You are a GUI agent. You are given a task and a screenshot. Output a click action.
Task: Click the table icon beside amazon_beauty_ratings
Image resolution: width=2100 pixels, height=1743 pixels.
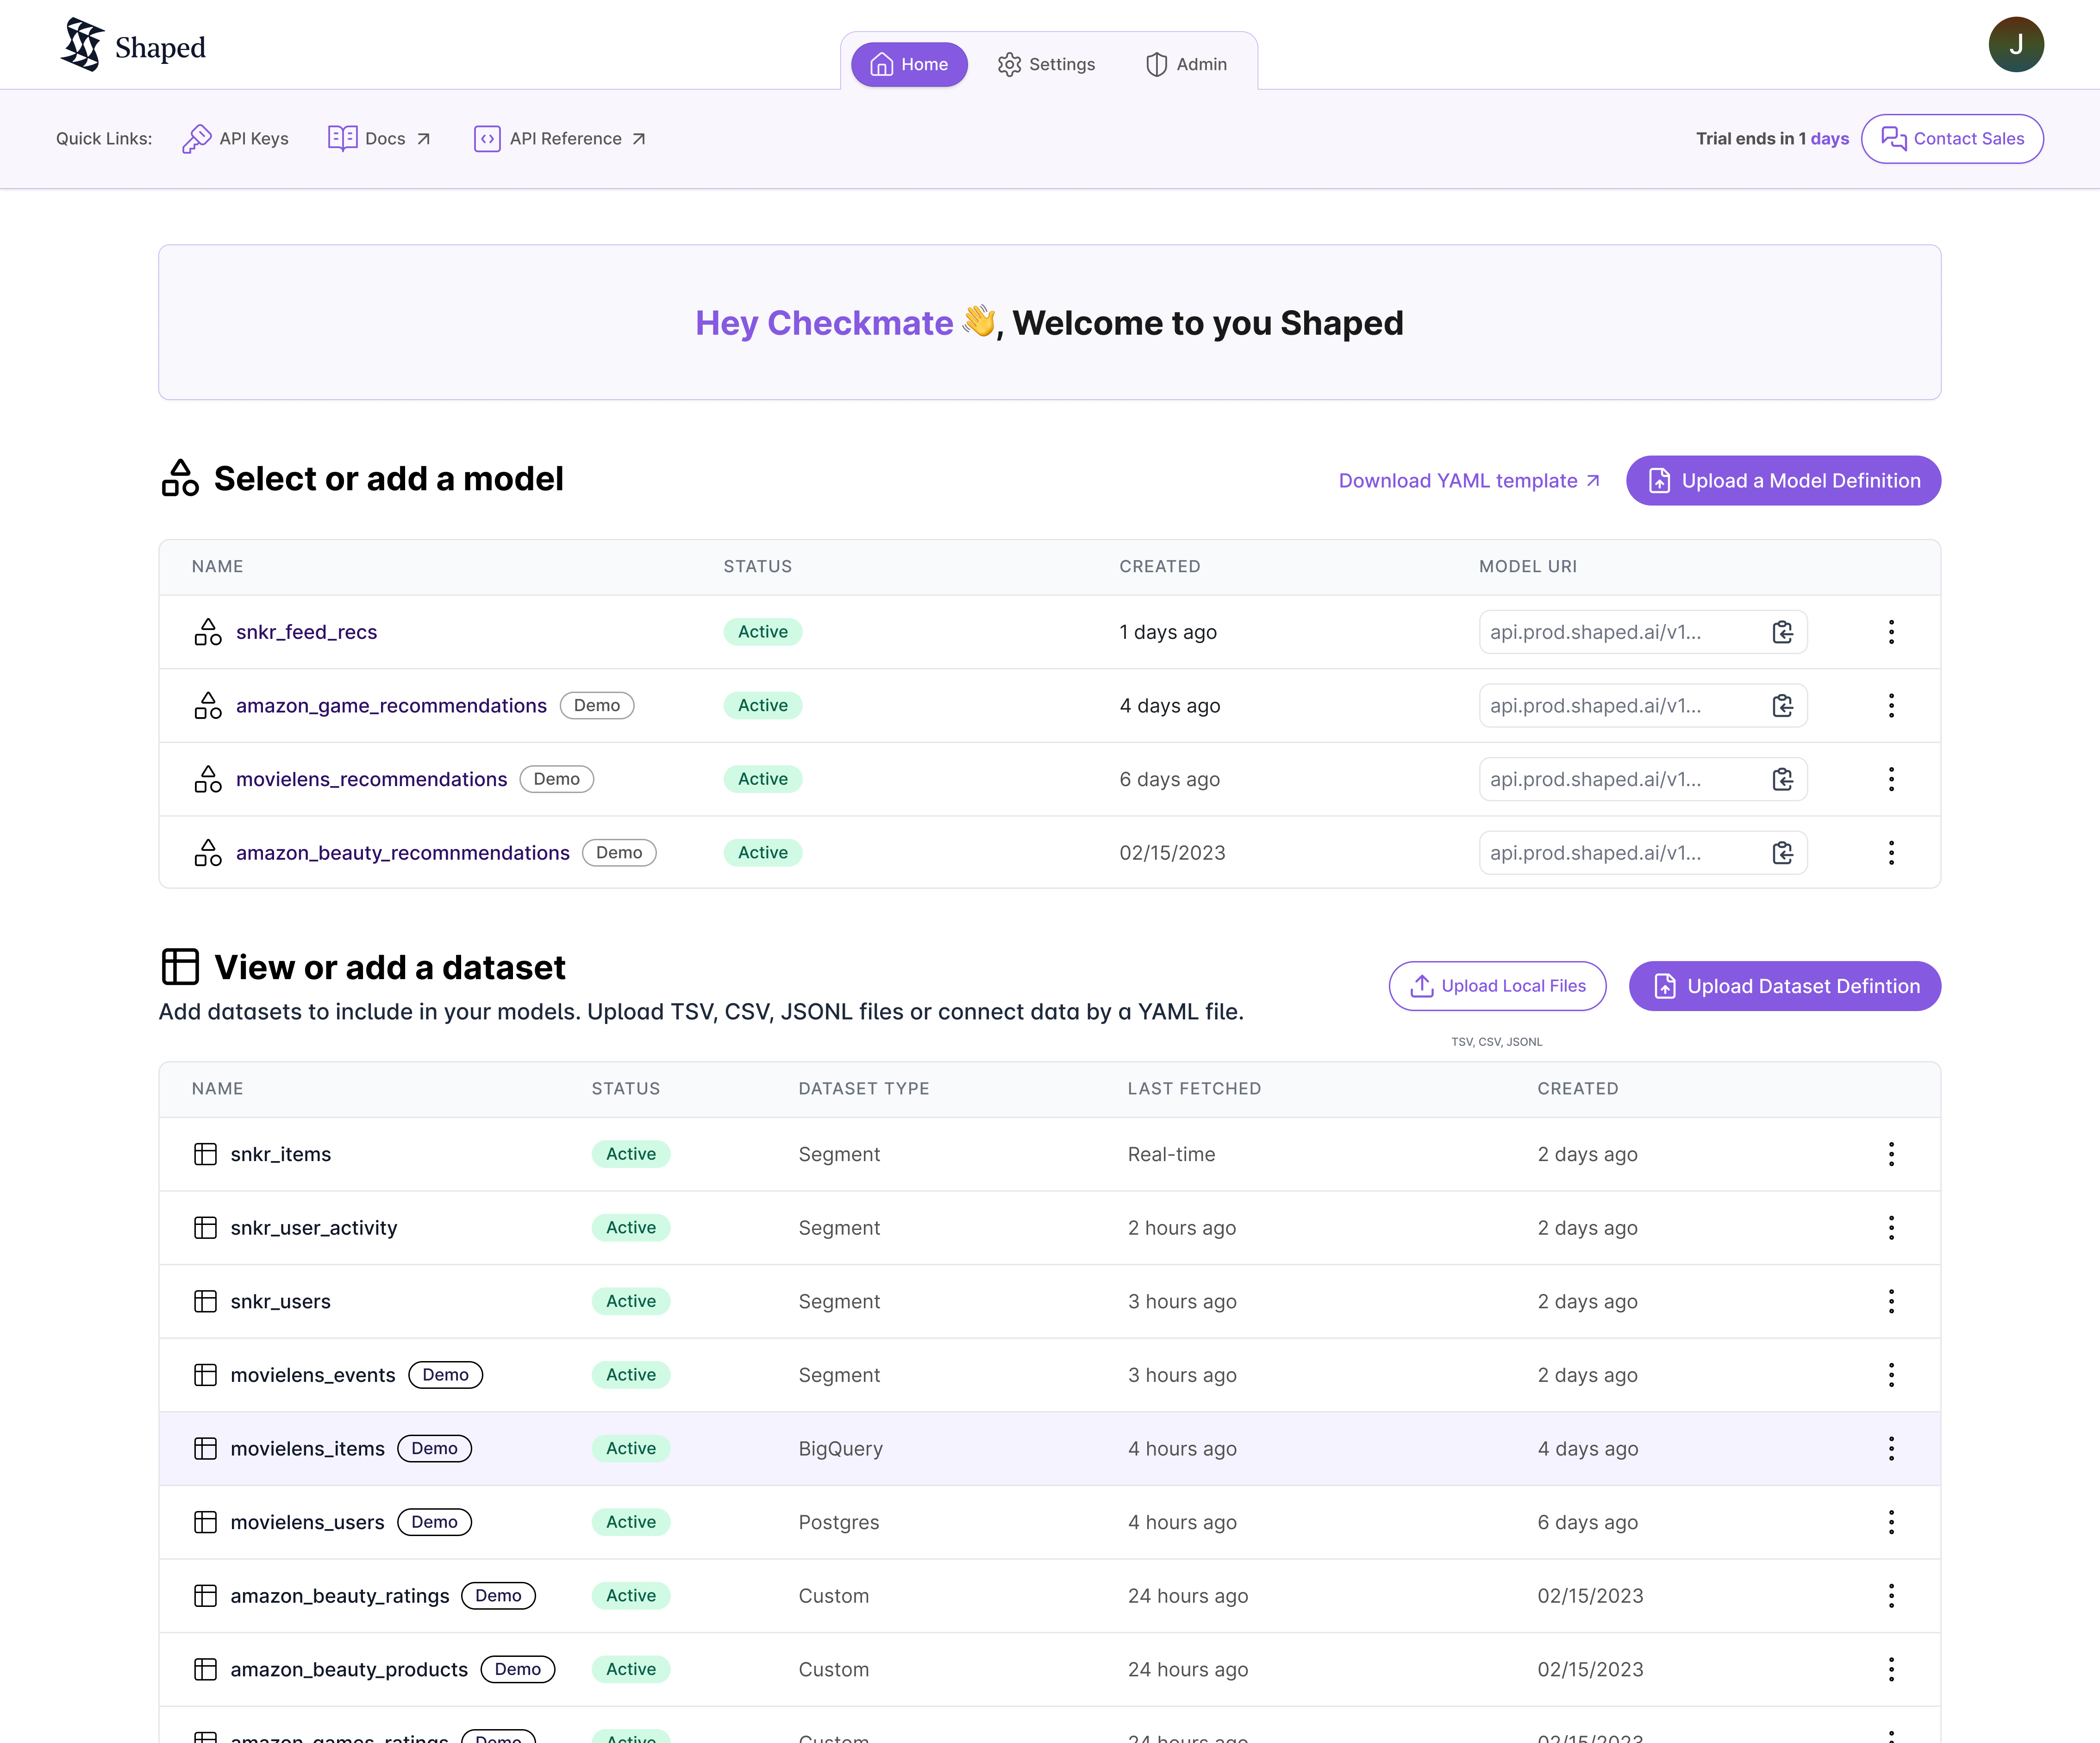point(205,1596)
